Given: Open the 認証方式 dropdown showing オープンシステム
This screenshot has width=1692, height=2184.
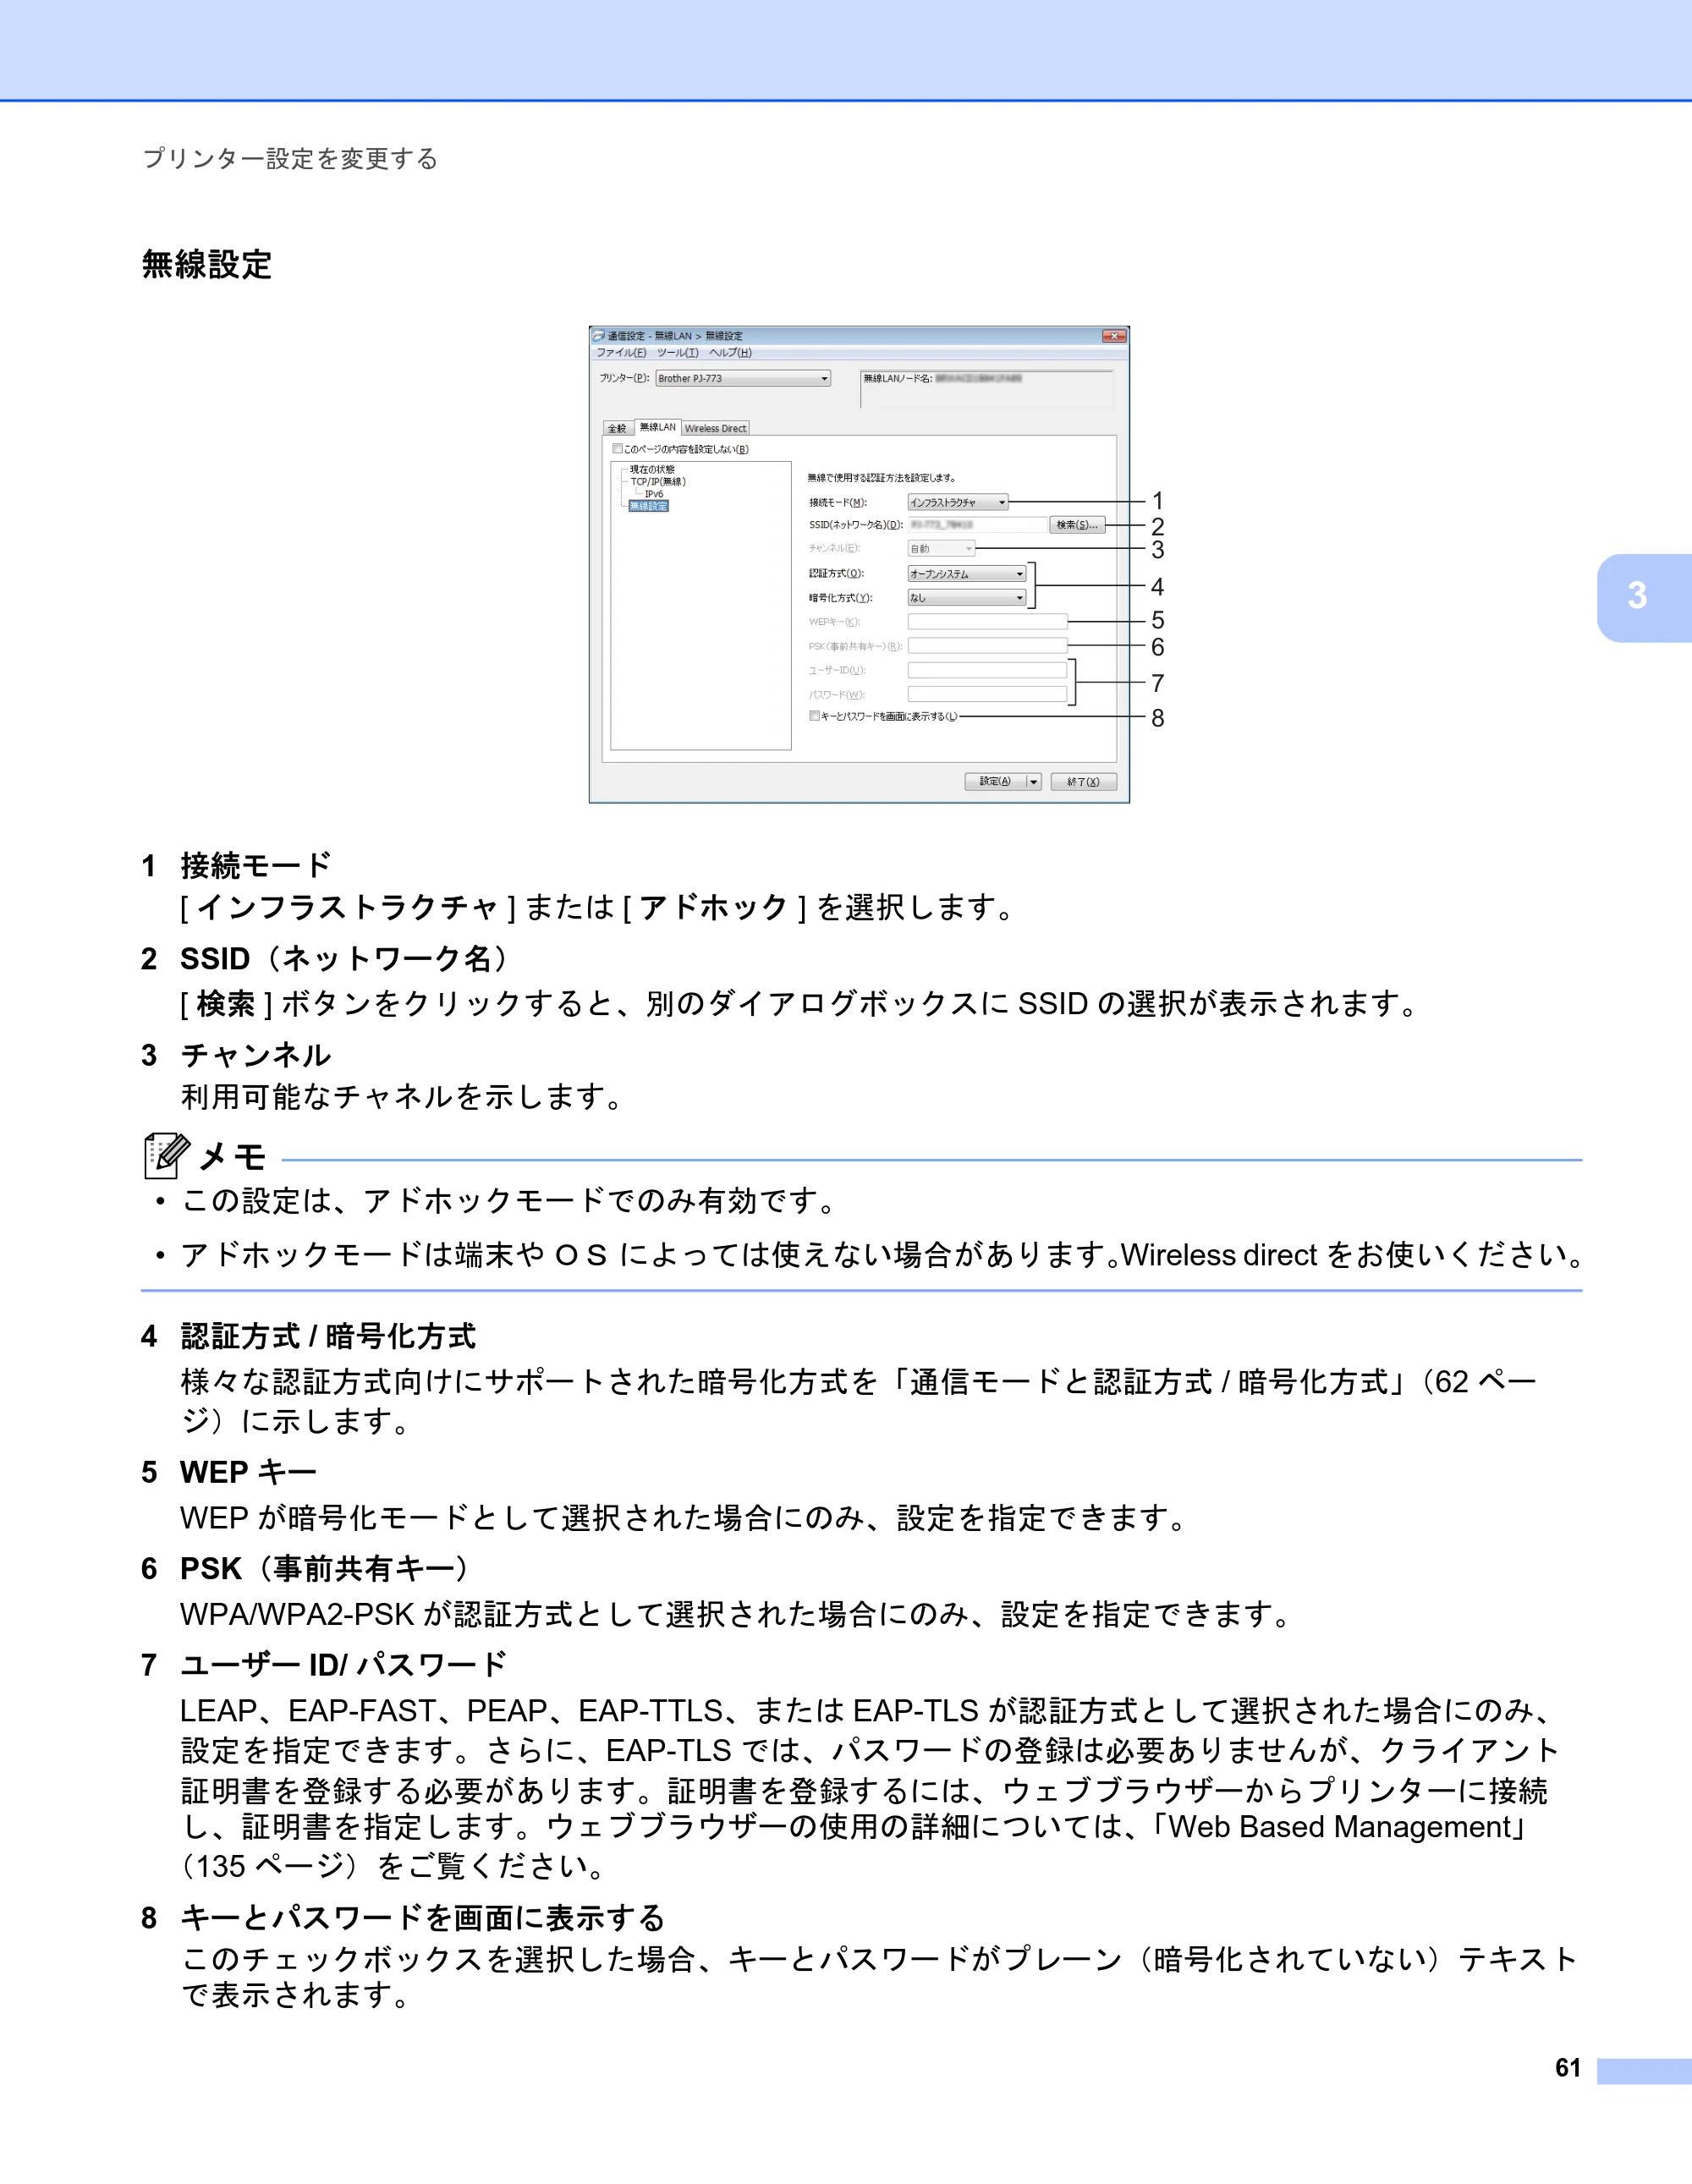Looking at the screenshot, I should [966, 574].
